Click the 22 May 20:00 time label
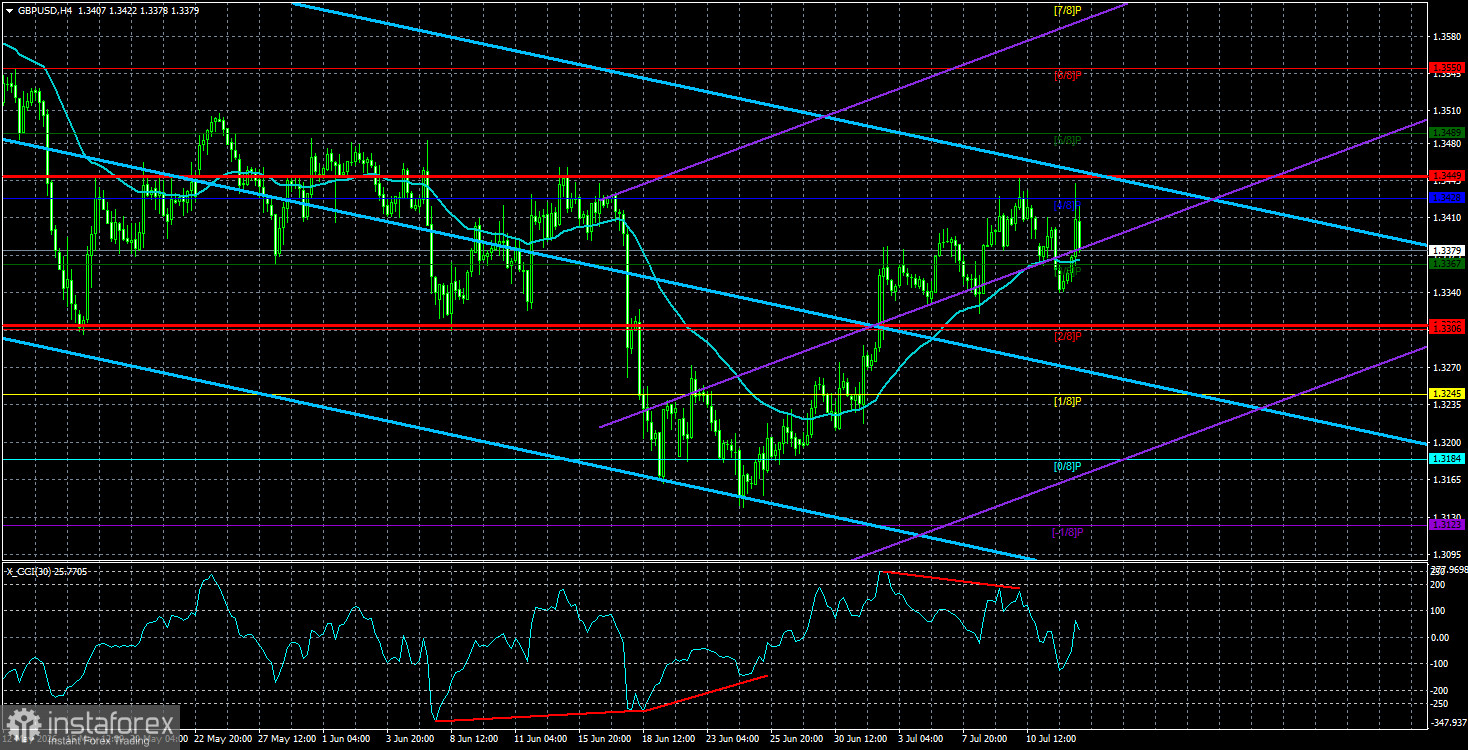 [224, 739]
